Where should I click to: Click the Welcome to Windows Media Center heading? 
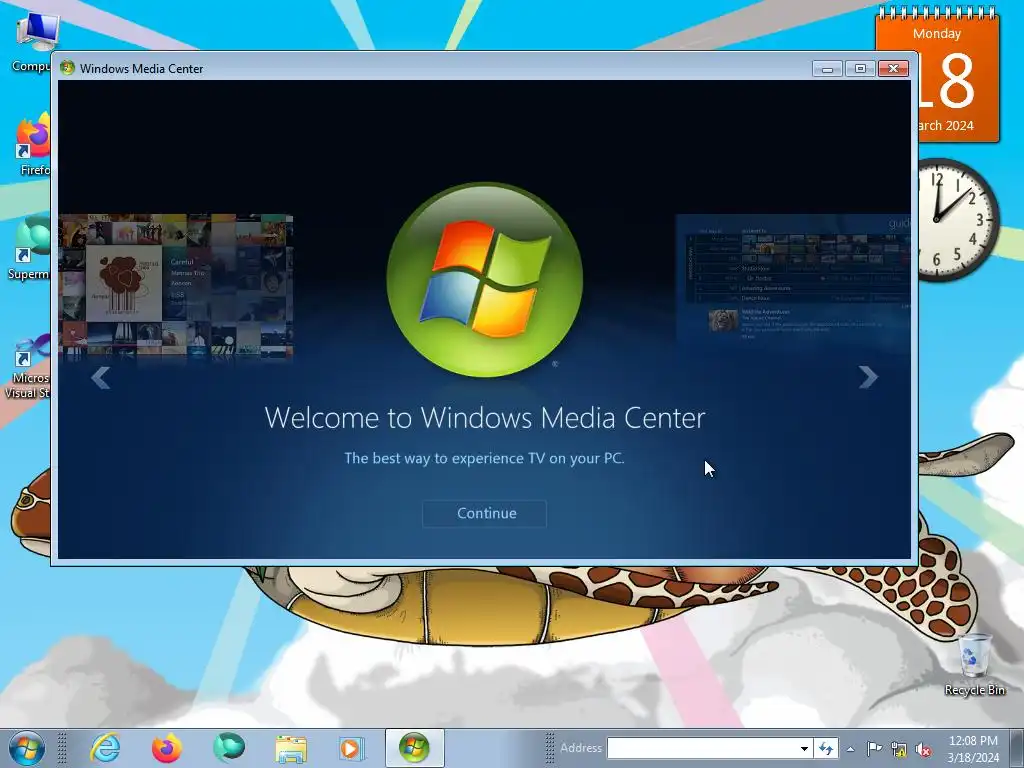tap(485, 418)
